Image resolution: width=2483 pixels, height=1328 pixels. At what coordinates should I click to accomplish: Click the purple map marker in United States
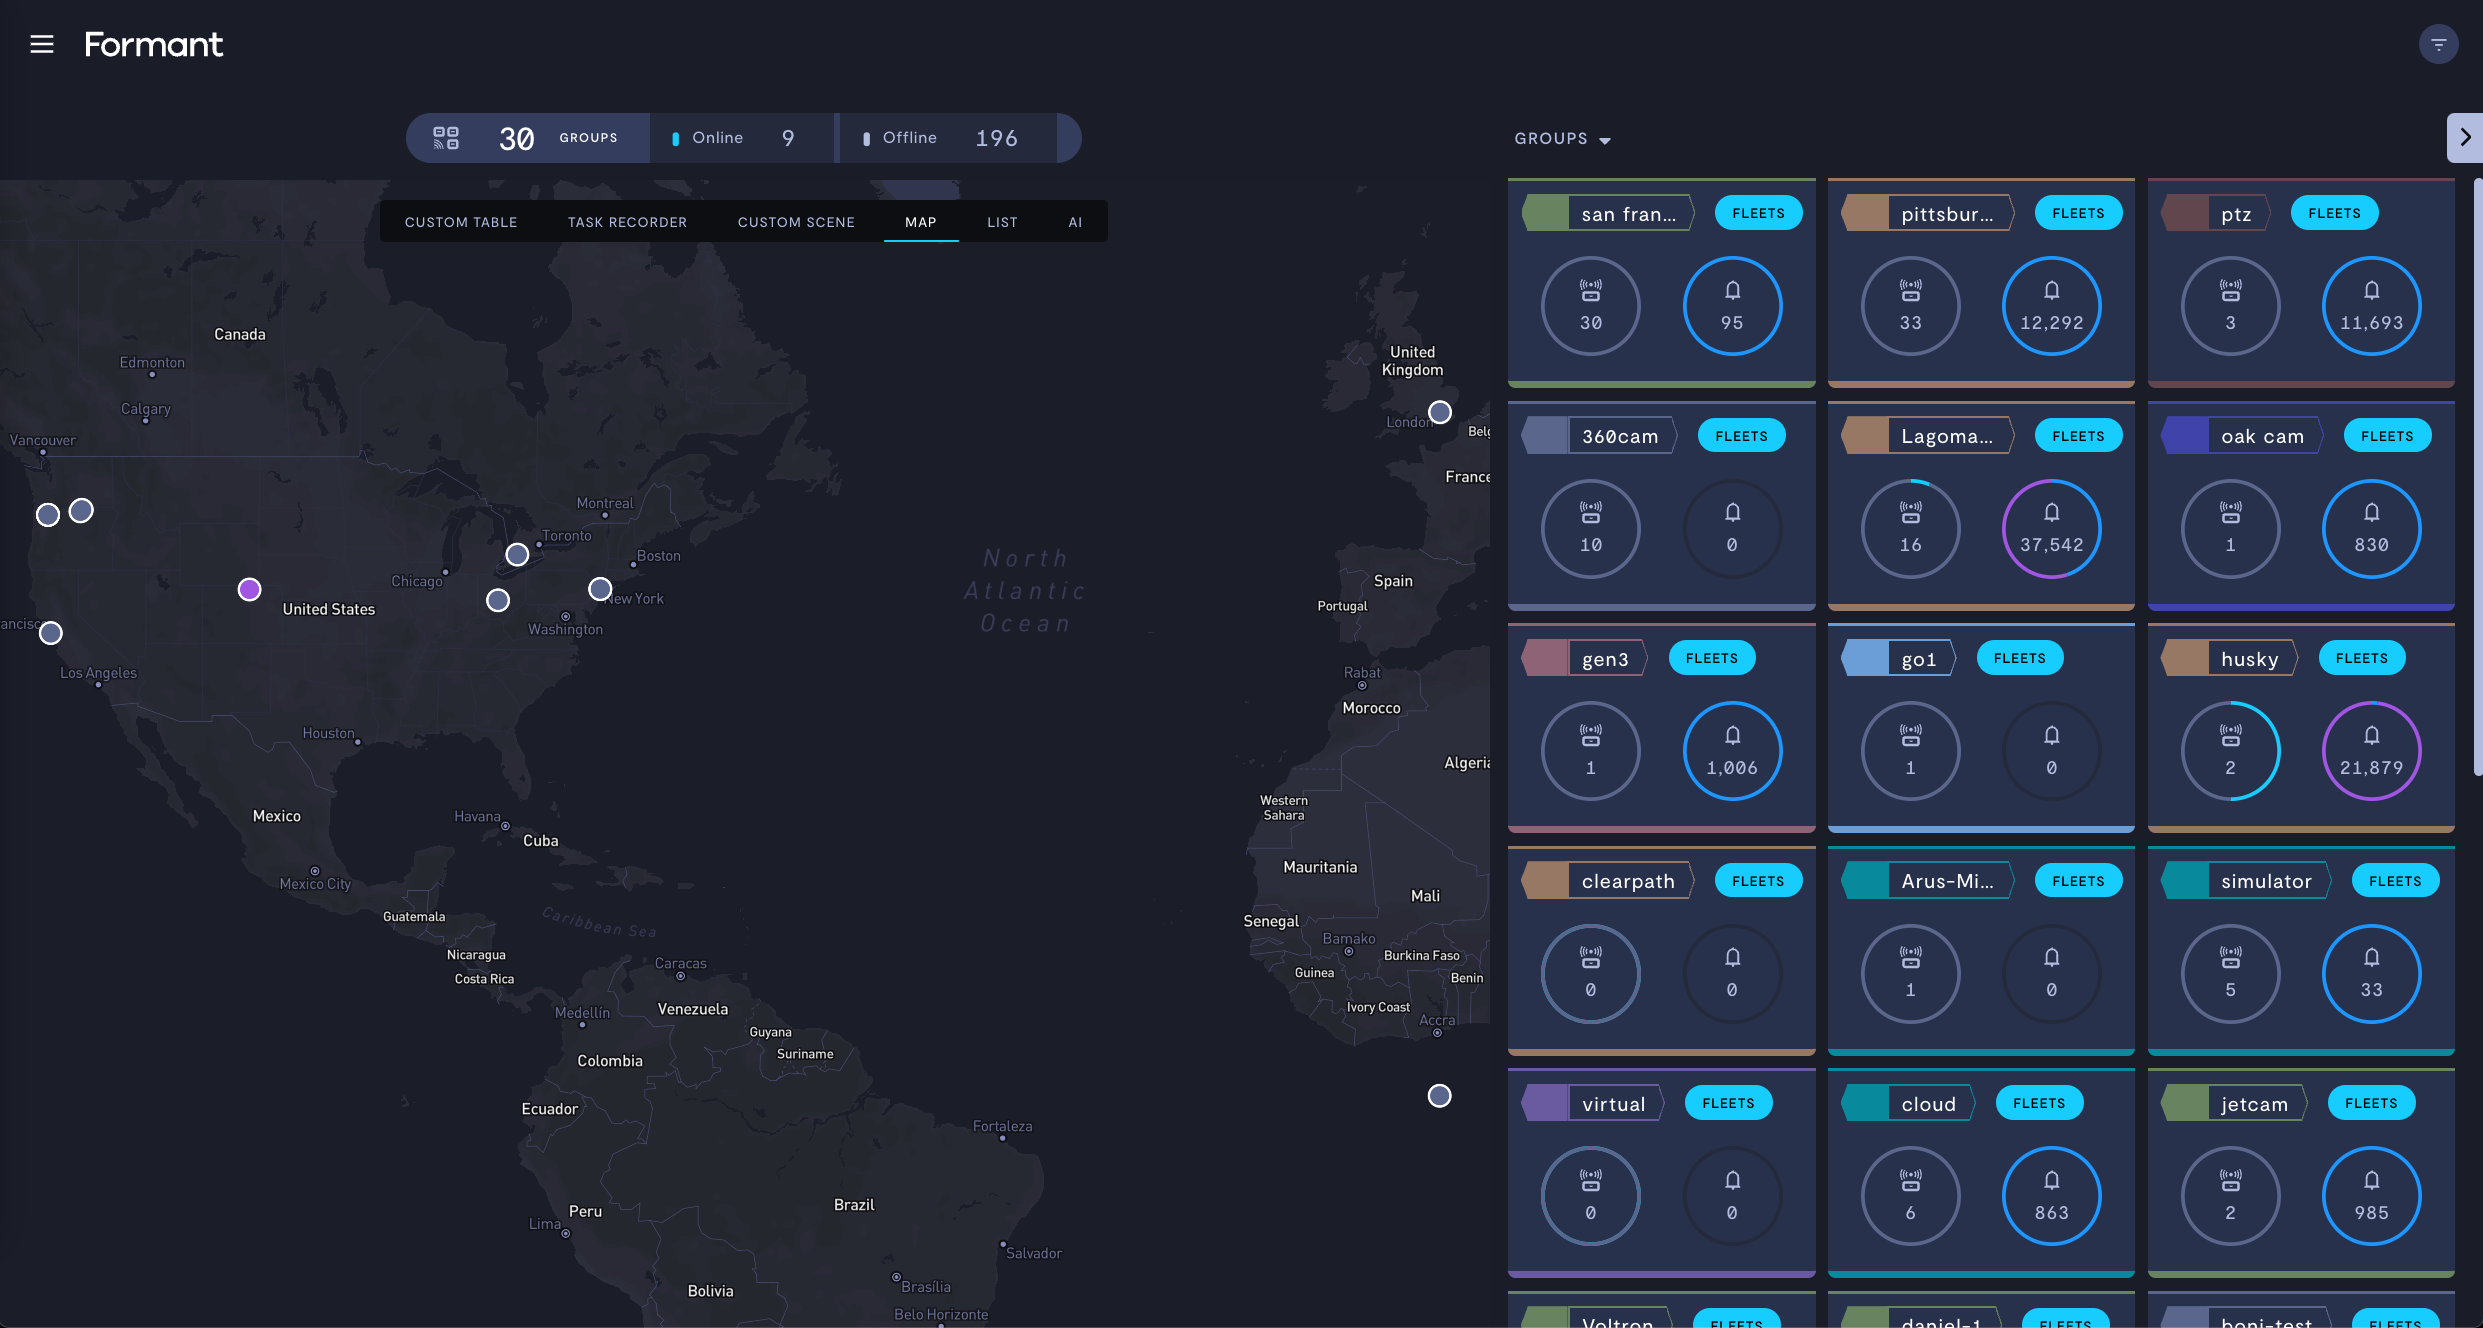click(250, 589)
